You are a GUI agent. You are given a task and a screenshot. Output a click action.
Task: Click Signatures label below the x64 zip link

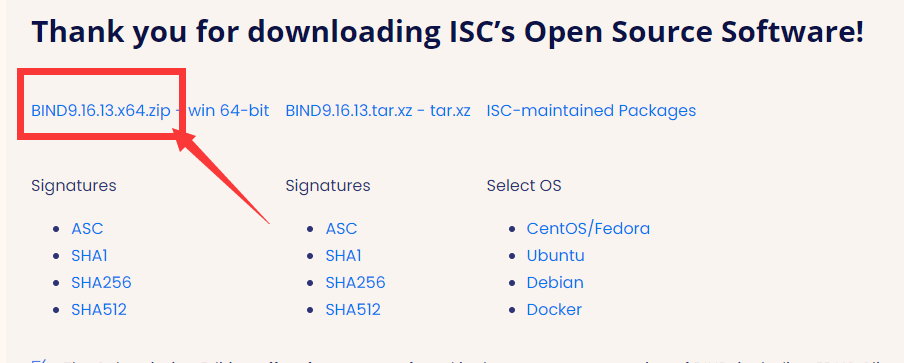click(x=74, y=186)
